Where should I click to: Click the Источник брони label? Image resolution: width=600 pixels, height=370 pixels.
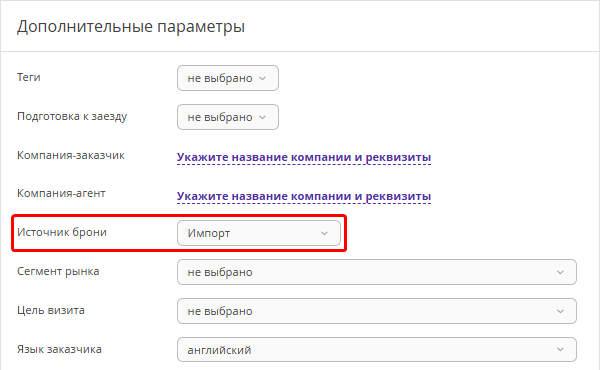click(x=62, y=232)
